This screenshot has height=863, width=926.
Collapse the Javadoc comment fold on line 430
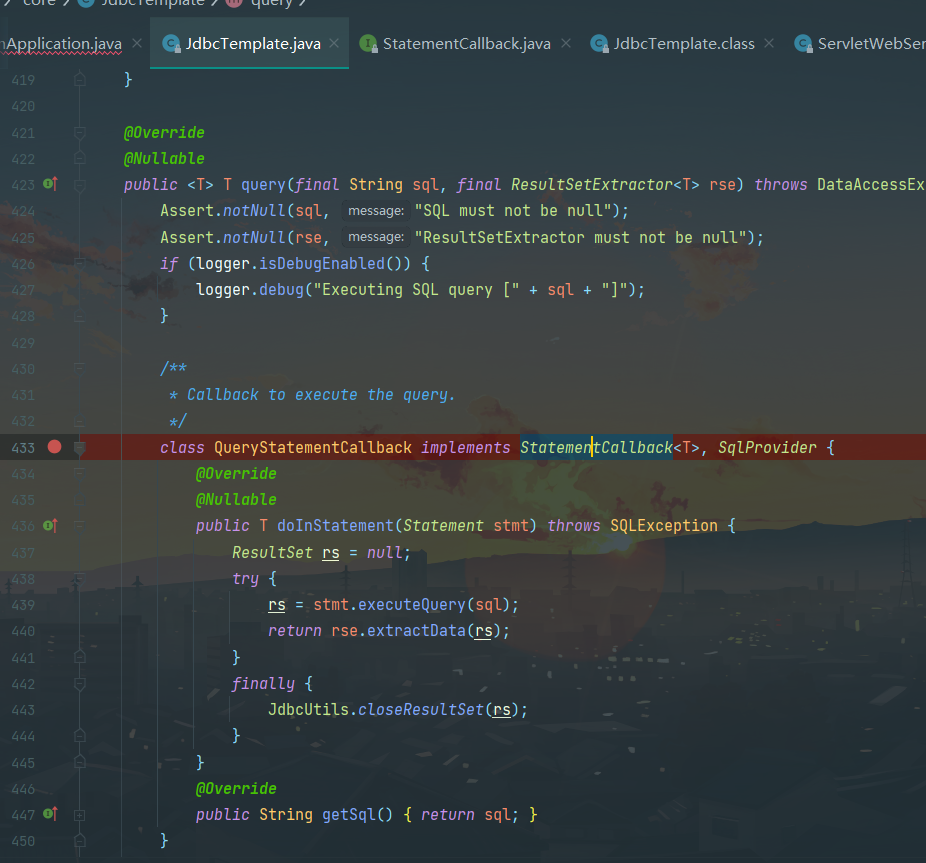(80, 369)
